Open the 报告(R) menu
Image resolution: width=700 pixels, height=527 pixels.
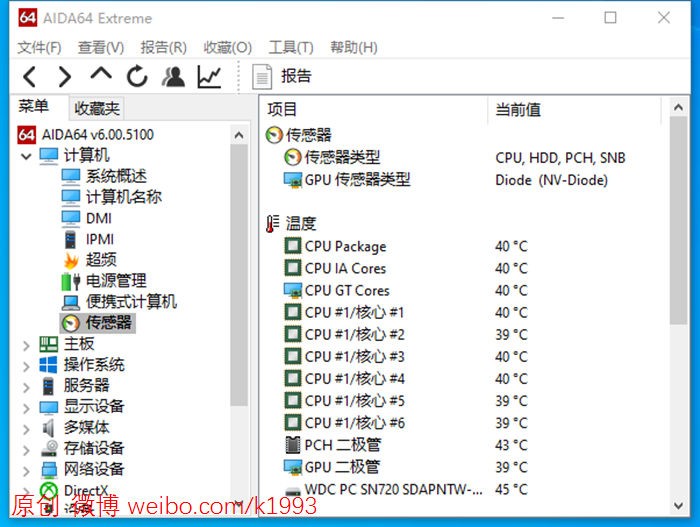(163, 47)
